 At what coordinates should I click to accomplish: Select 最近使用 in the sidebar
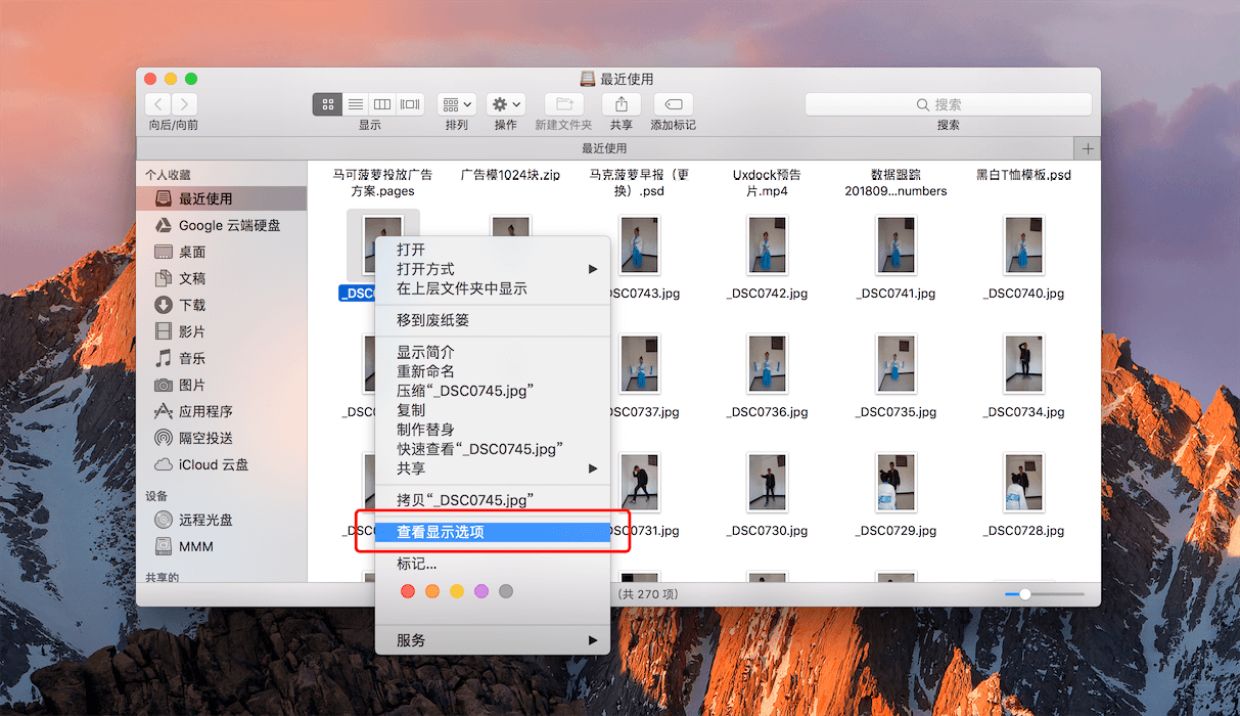(x=222, y=198)
